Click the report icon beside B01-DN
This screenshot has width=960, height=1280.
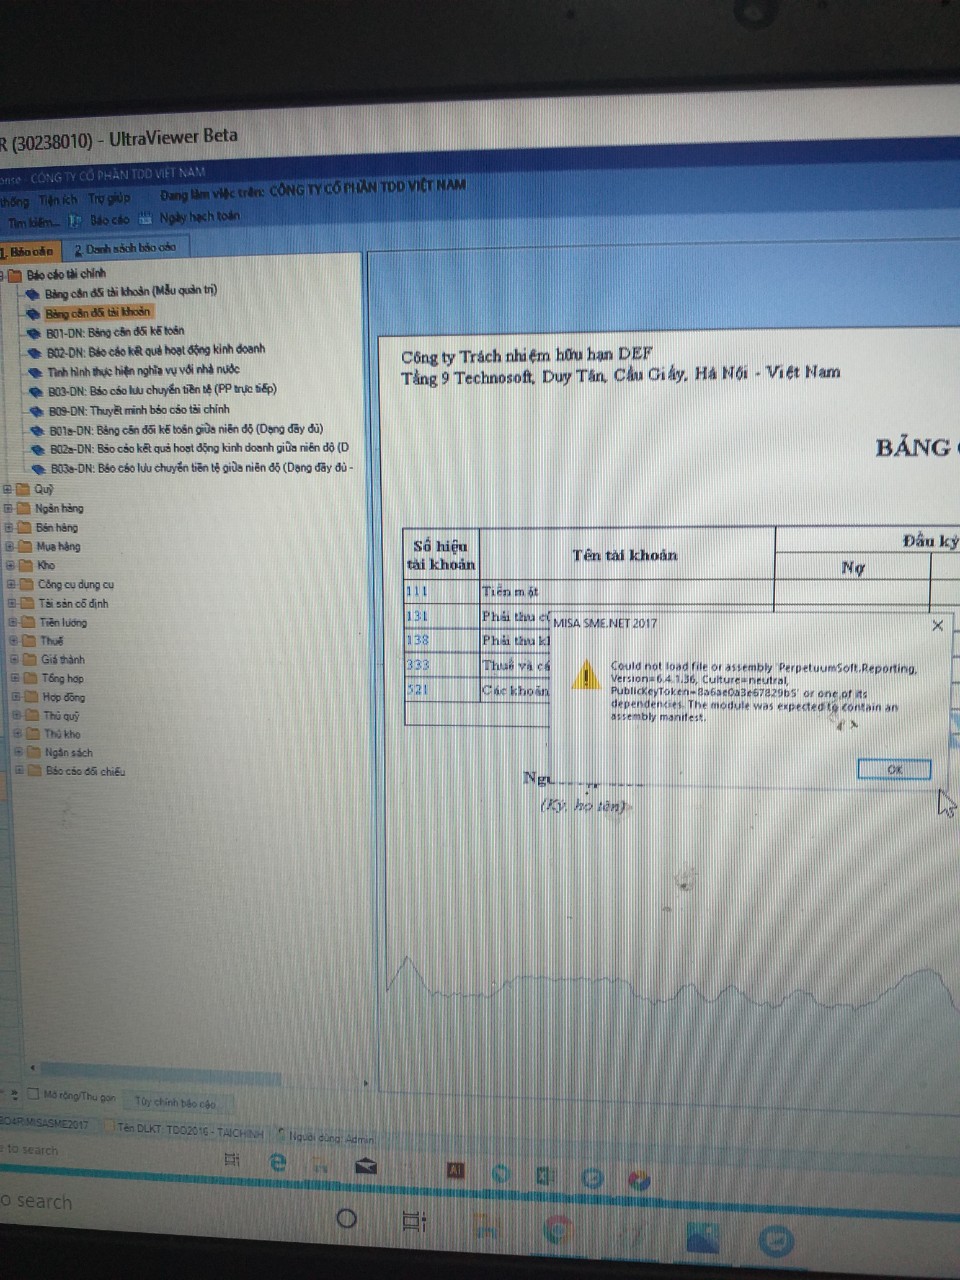coord(36,333)
